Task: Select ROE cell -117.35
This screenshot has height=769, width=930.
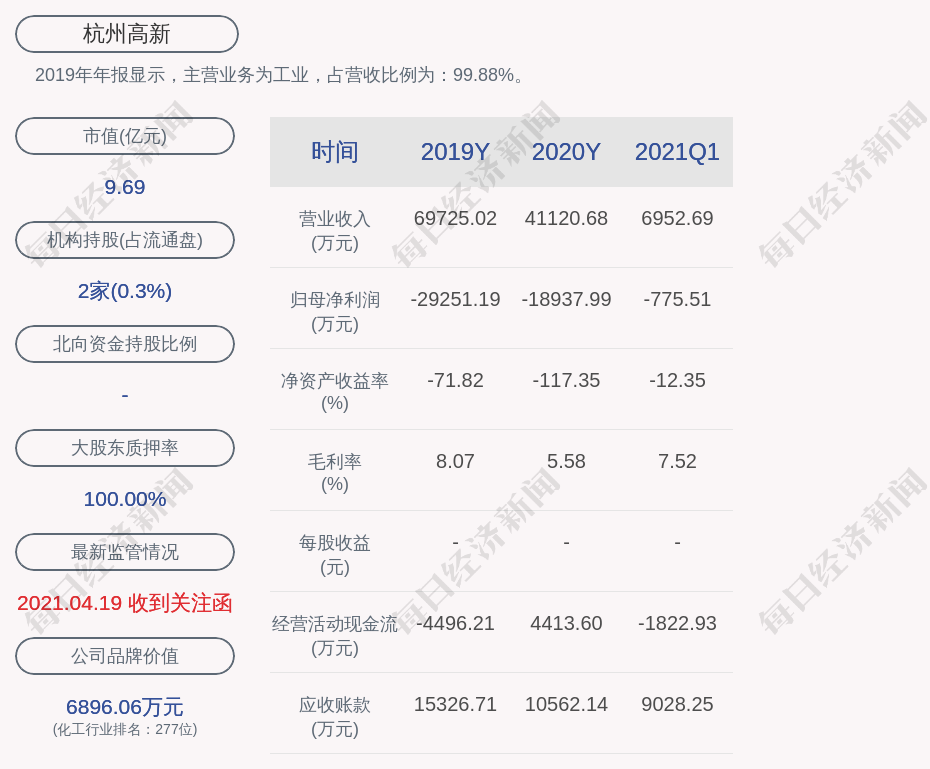Action: point(566,380)
